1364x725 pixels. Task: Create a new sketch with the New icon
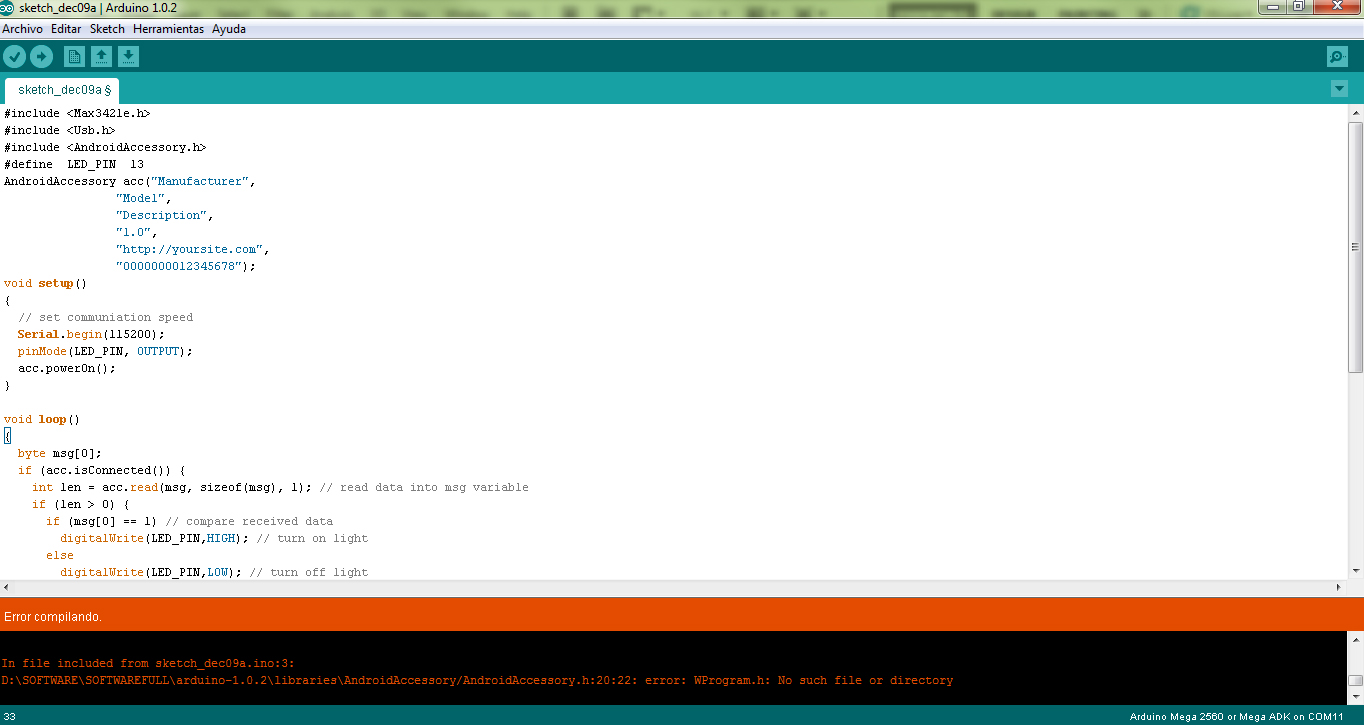tap(73, 56)
